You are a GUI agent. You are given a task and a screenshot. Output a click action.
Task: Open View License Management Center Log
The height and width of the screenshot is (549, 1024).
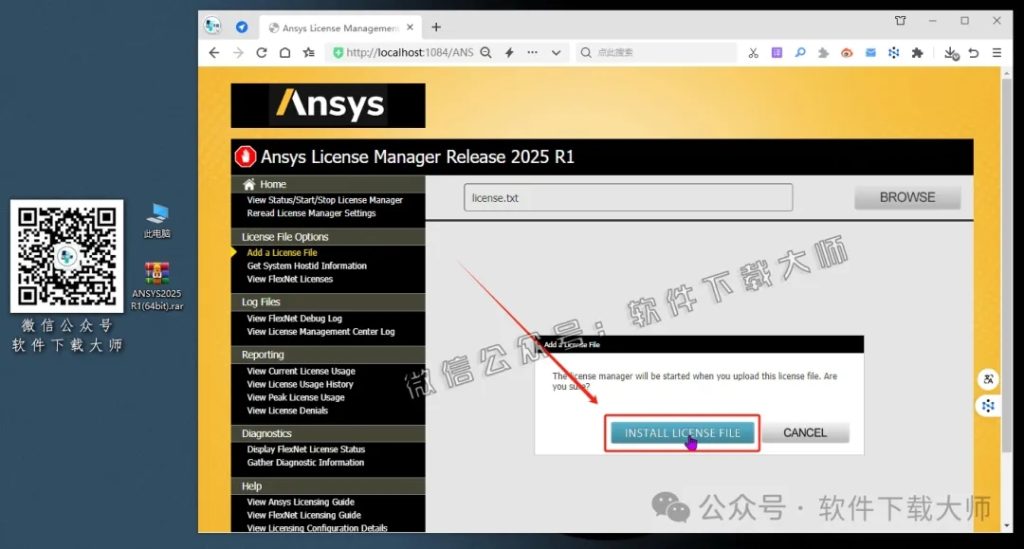pos(321,332)
